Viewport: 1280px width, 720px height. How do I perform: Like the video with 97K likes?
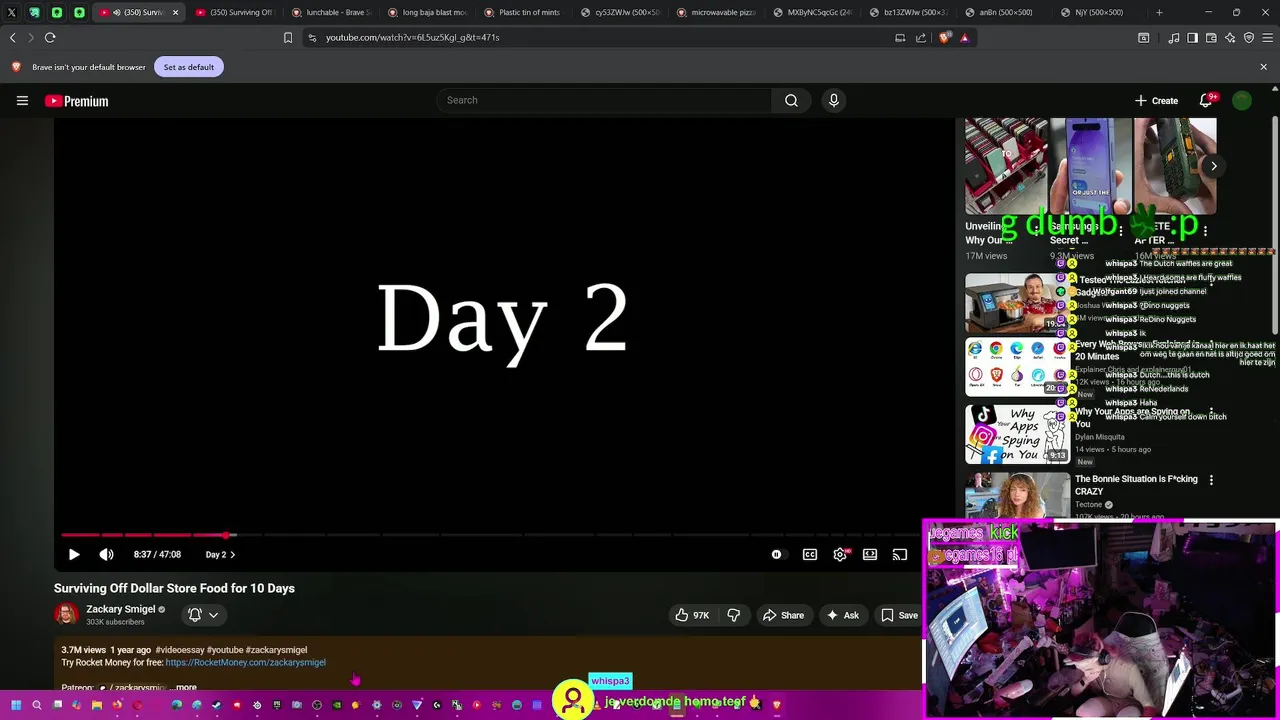point(692,615)
